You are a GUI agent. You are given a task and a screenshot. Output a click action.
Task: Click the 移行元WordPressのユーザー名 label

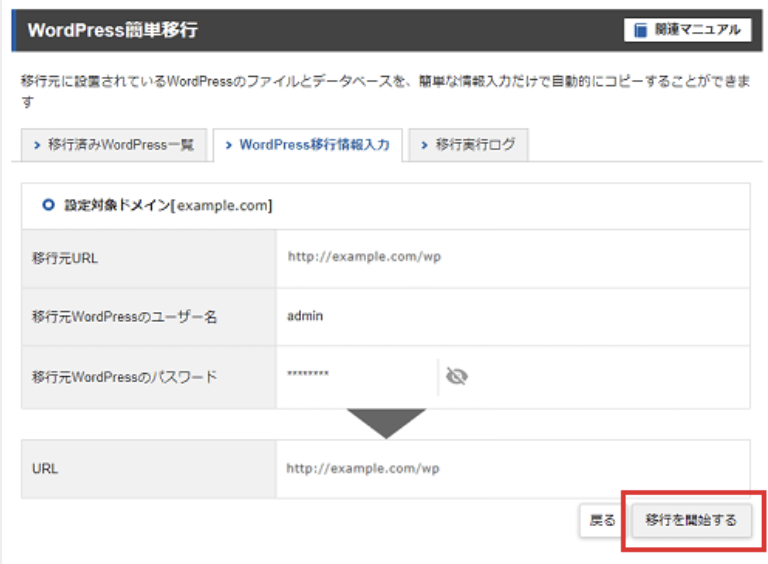click(x=124, y=317)
